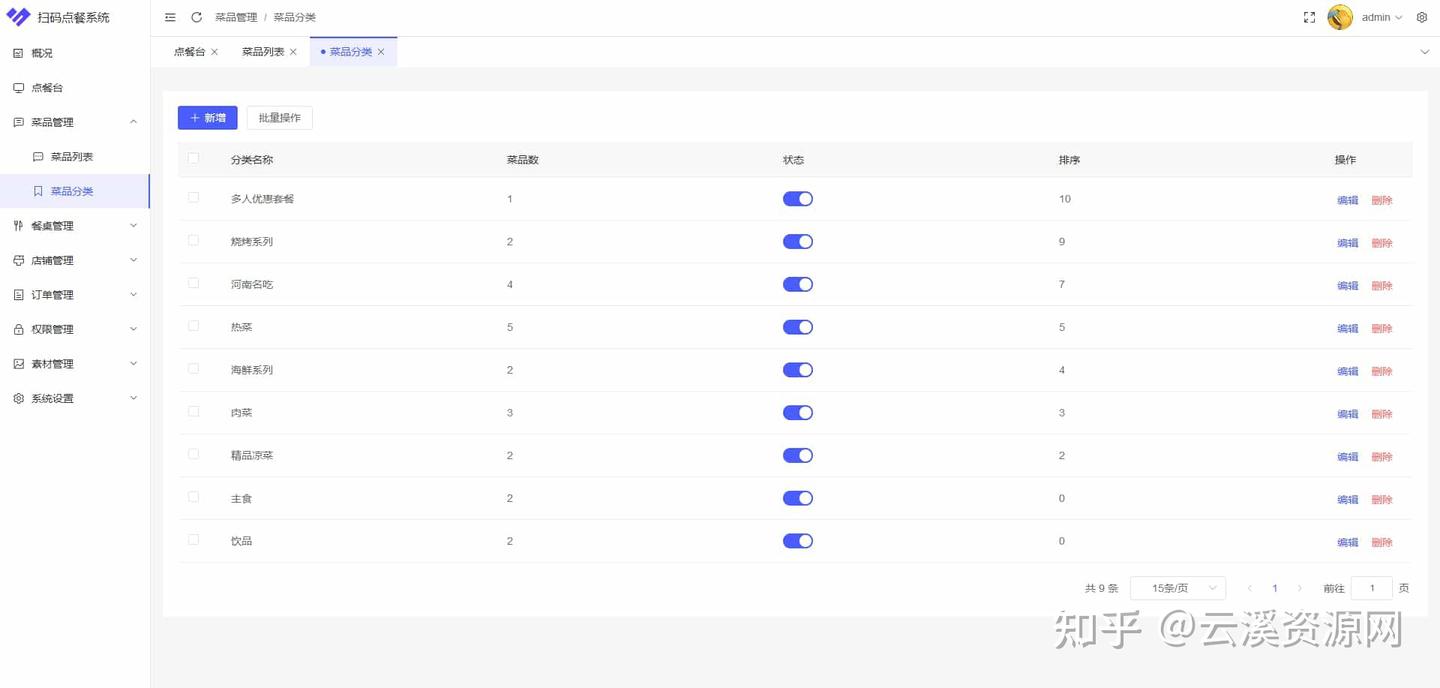
Task: Close the 点餐台 tab
Action: [x=214, y=52]
